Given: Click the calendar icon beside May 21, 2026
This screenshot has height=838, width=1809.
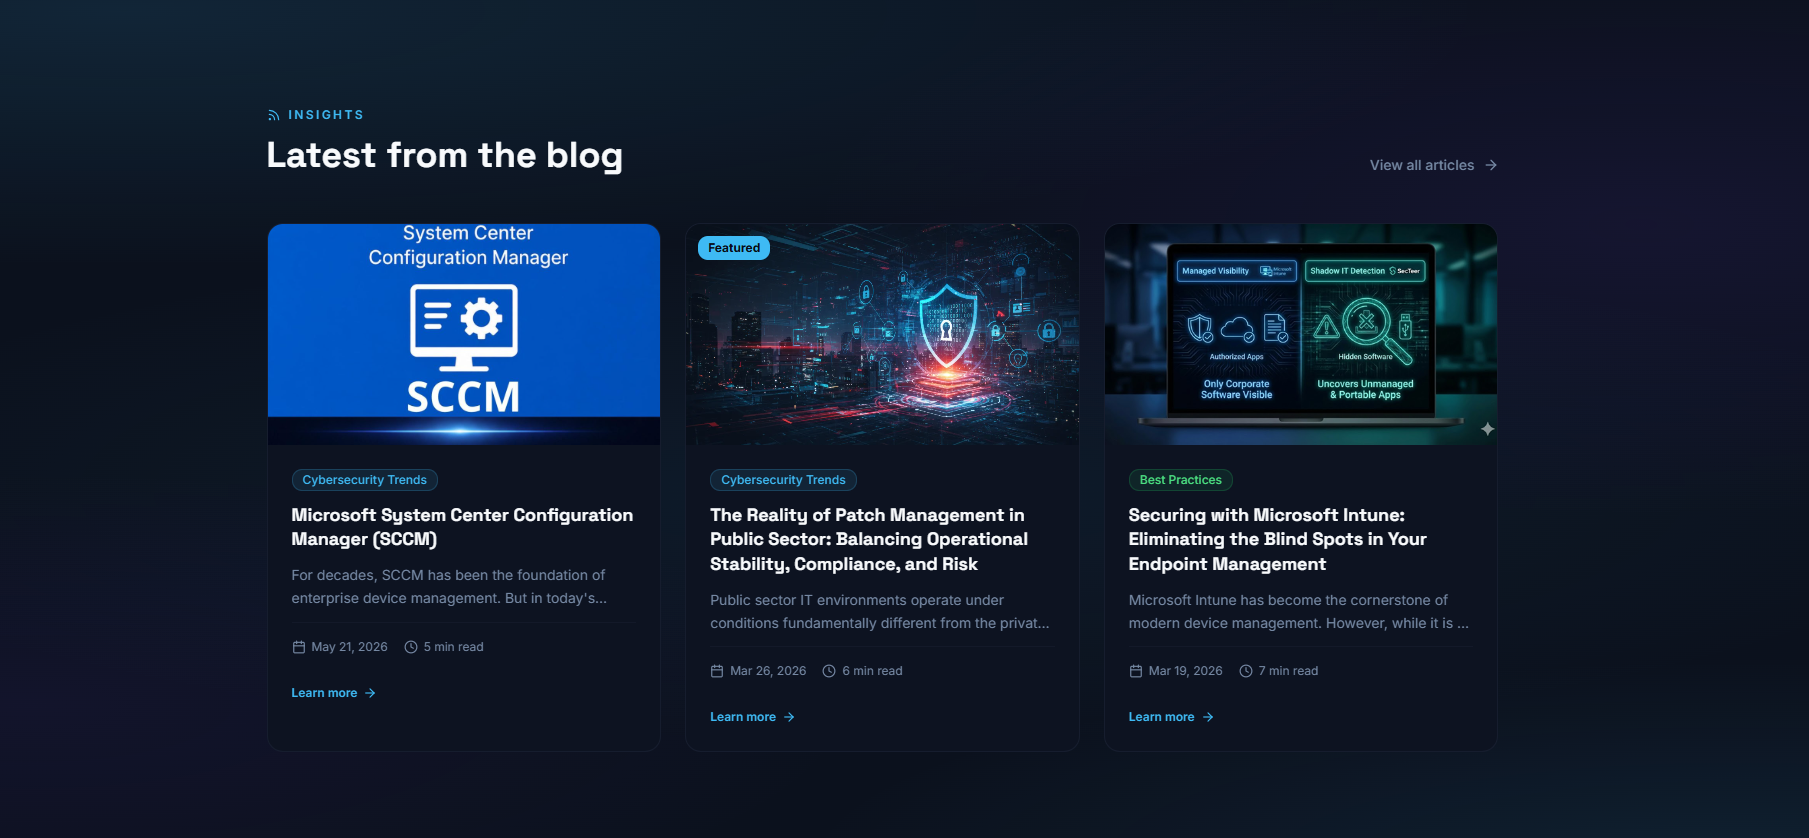Looking at the screenshot, I should (298, 647).
